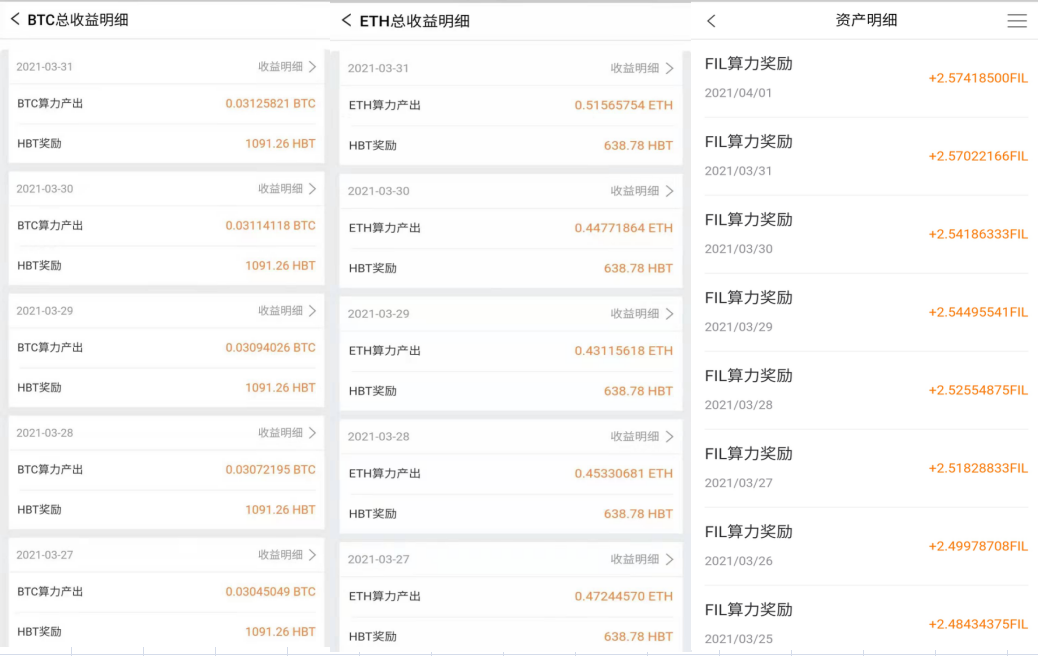Open hamburger menu on 资产明细 page
The width and height of the screenshot is (1038, 656).
(1016, 21)
